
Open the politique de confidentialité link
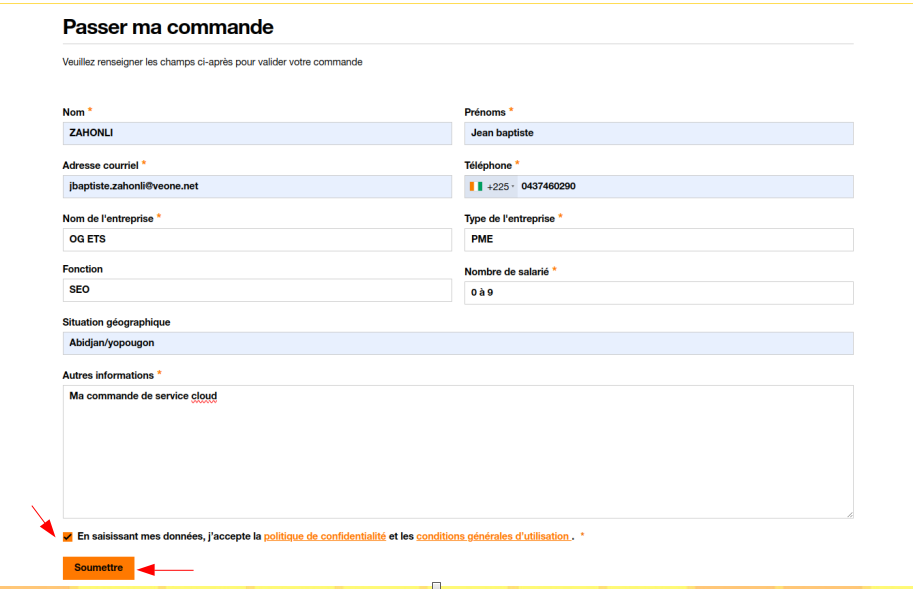(x=324, y=537)
